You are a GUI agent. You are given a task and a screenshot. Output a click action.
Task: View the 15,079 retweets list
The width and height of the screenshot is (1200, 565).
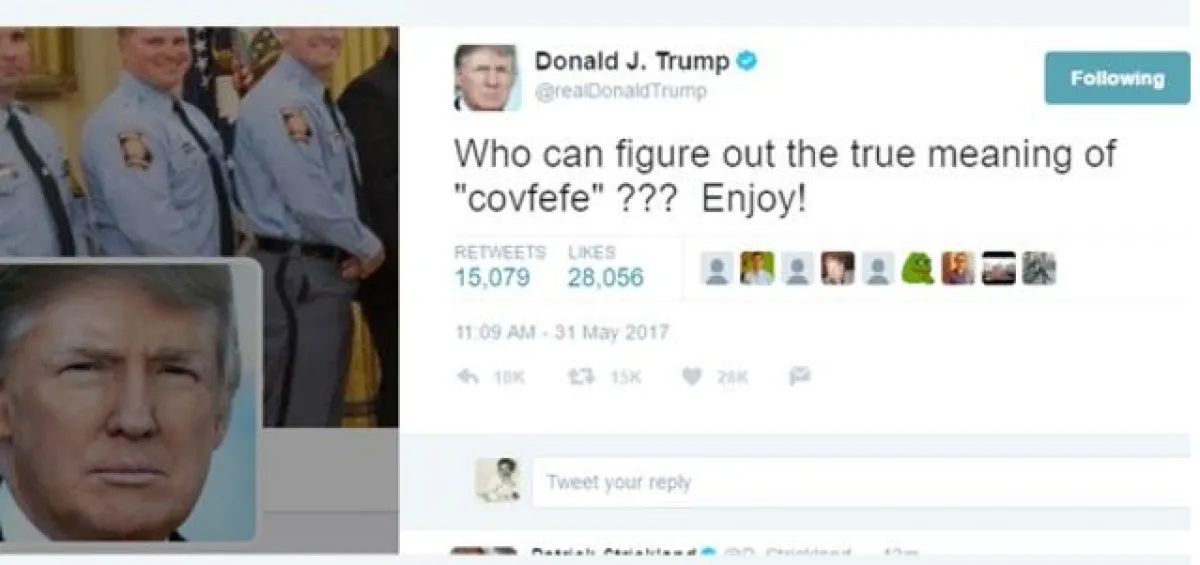[x=492, y=277]
